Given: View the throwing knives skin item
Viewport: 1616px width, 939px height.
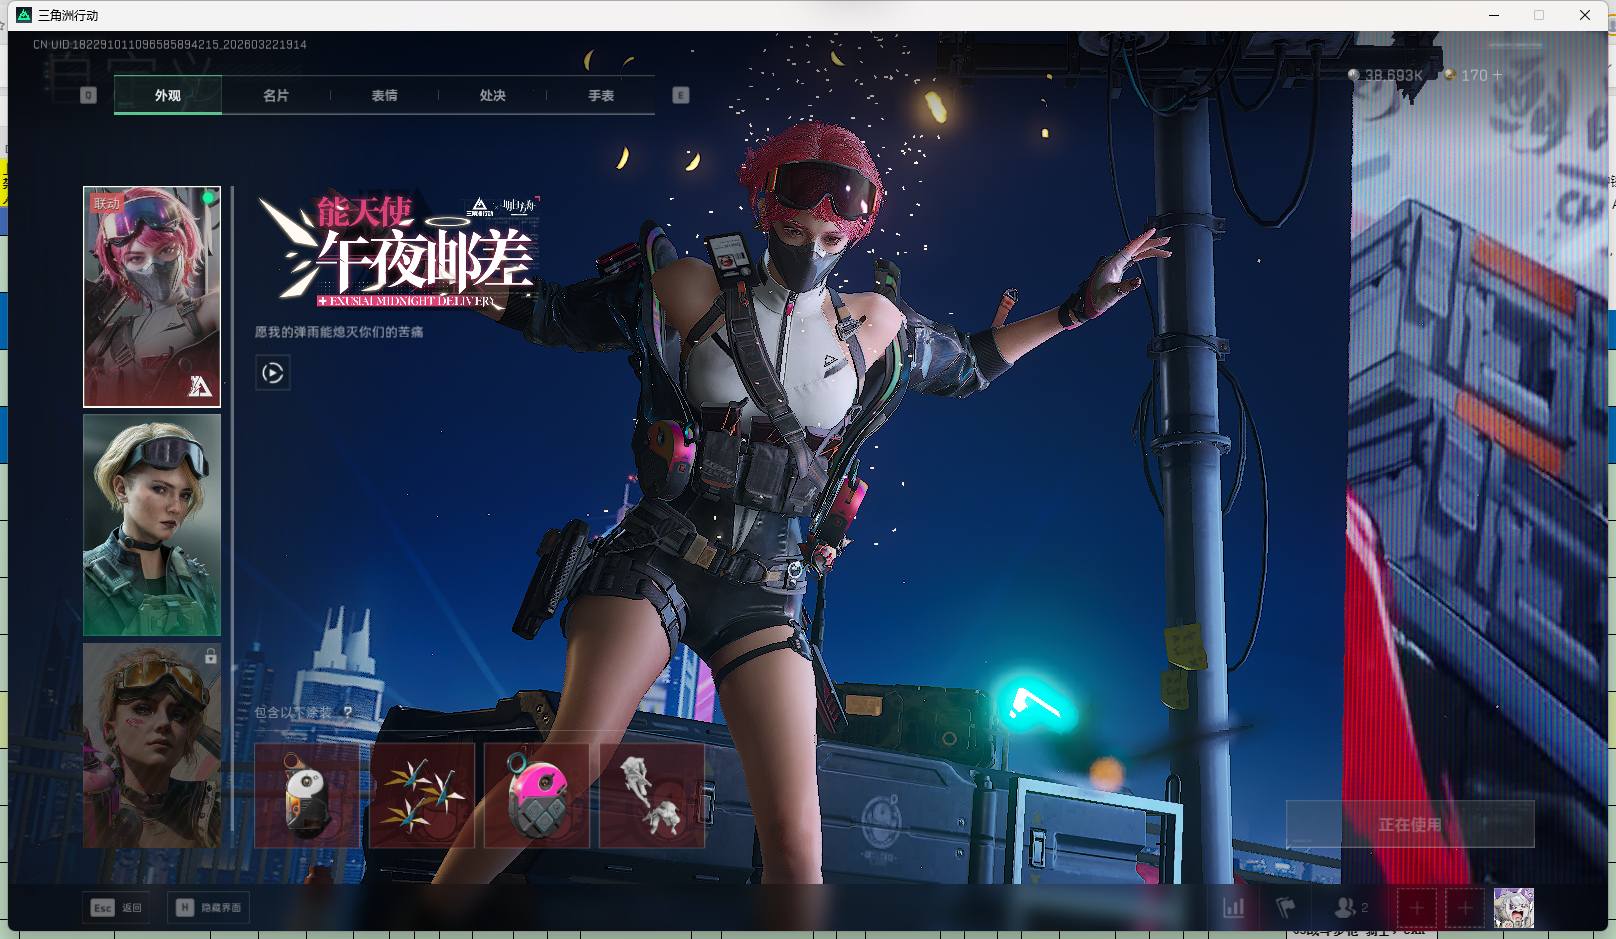Looking at the screenshot, I should point(422,796).
